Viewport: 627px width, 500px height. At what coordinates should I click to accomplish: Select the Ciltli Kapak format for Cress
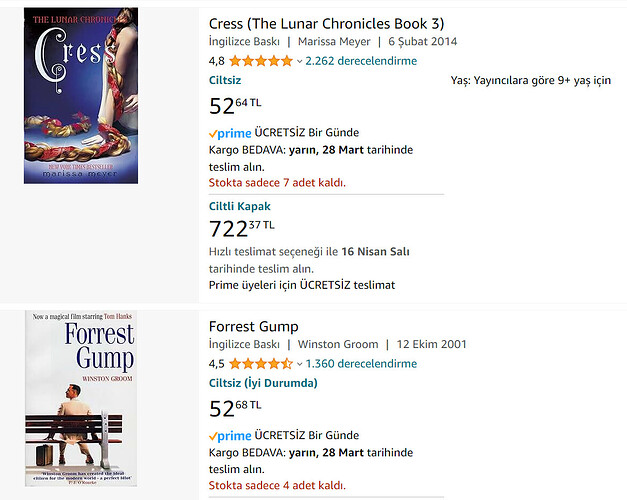tap(240, 206)
